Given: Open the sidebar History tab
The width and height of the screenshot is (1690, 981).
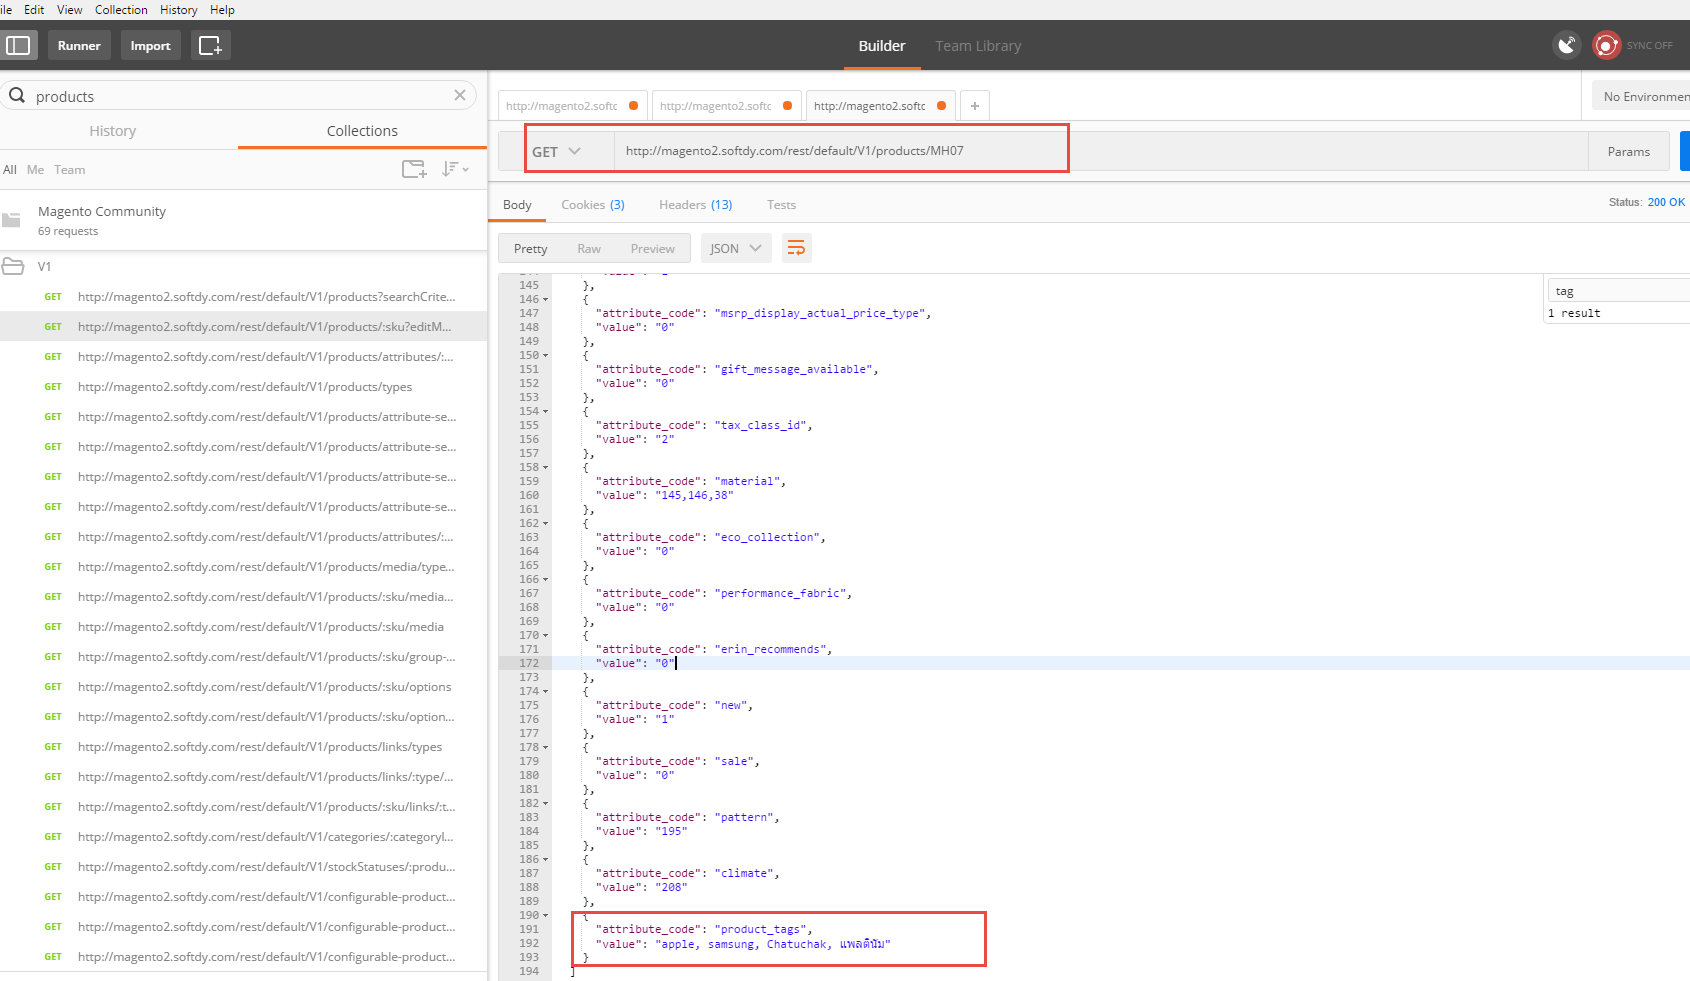Looking at the screenshot, I should [113, 130].
